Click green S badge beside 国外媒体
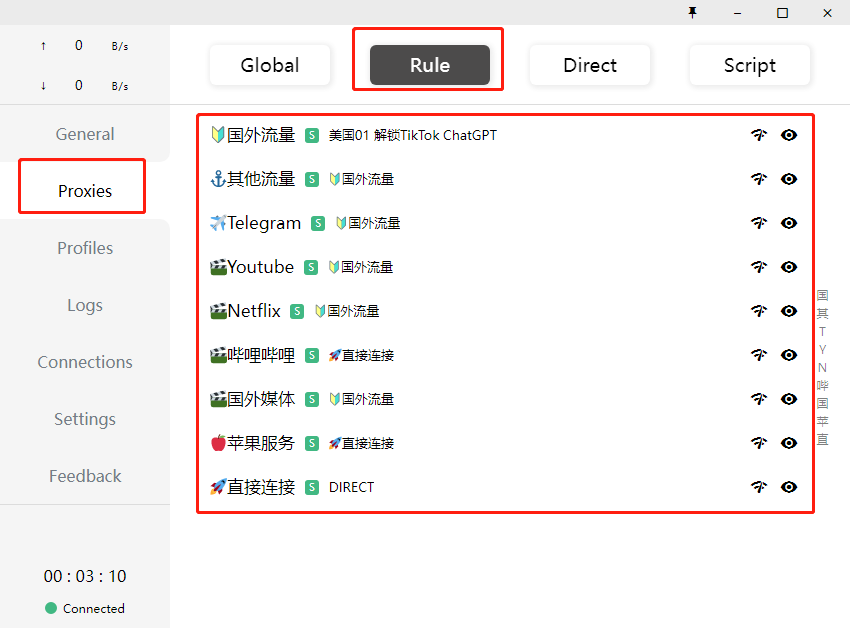The width and height of the screenshot is (850, 628). [x=312, y=399]
